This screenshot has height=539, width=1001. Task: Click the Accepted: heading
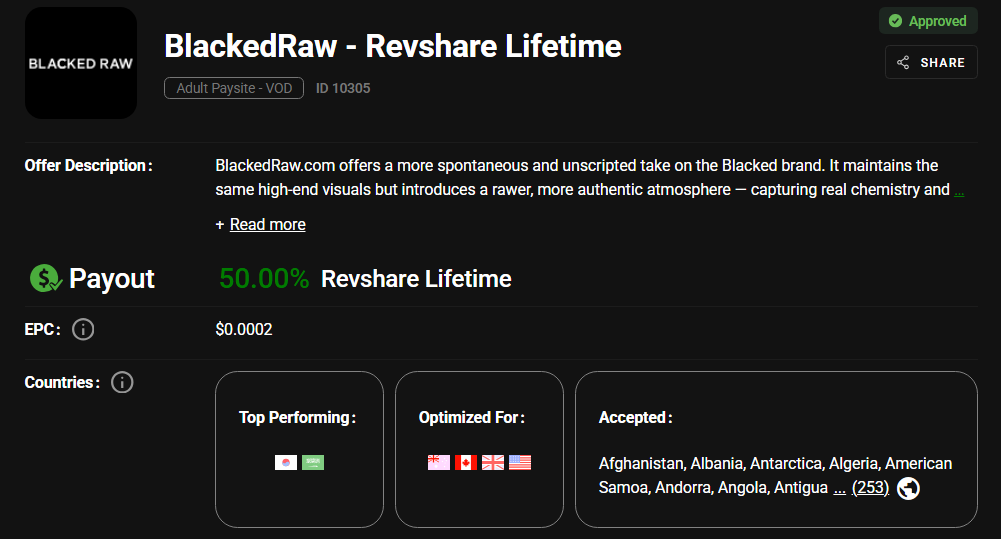click(x=635, y=418)
